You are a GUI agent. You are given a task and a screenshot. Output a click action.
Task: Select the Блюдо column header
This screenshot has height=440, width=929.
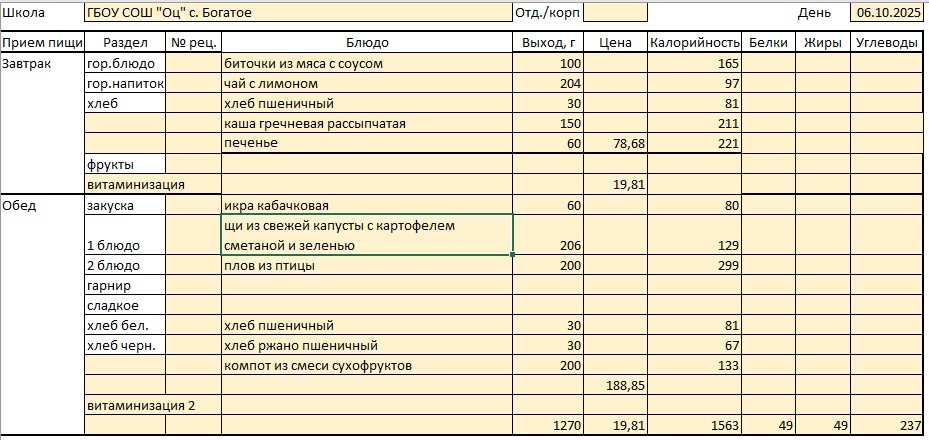[367, 43]
